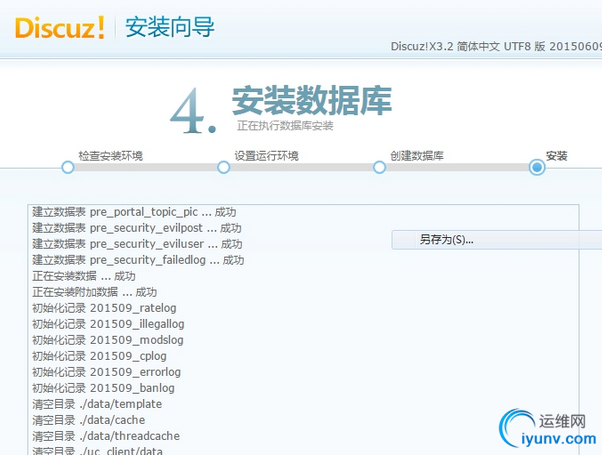Click the 设置运行环境 step circle
602x455 pixels.
pos(224,167)
